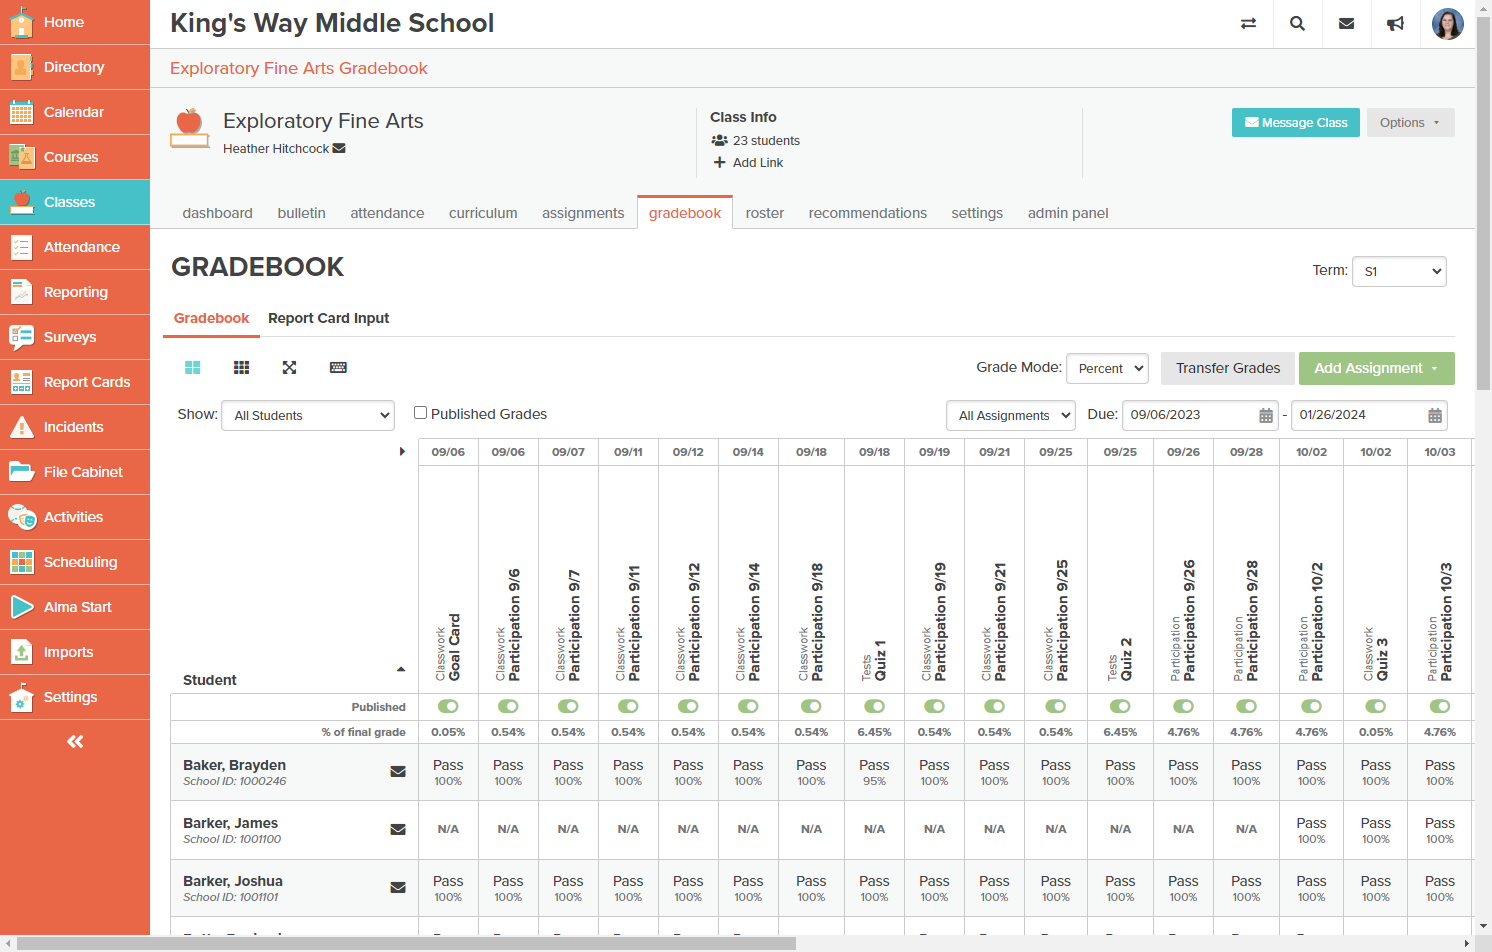Open the admin panel tab
Screen dimensions: 1492x952
(x=1068, y=213)
